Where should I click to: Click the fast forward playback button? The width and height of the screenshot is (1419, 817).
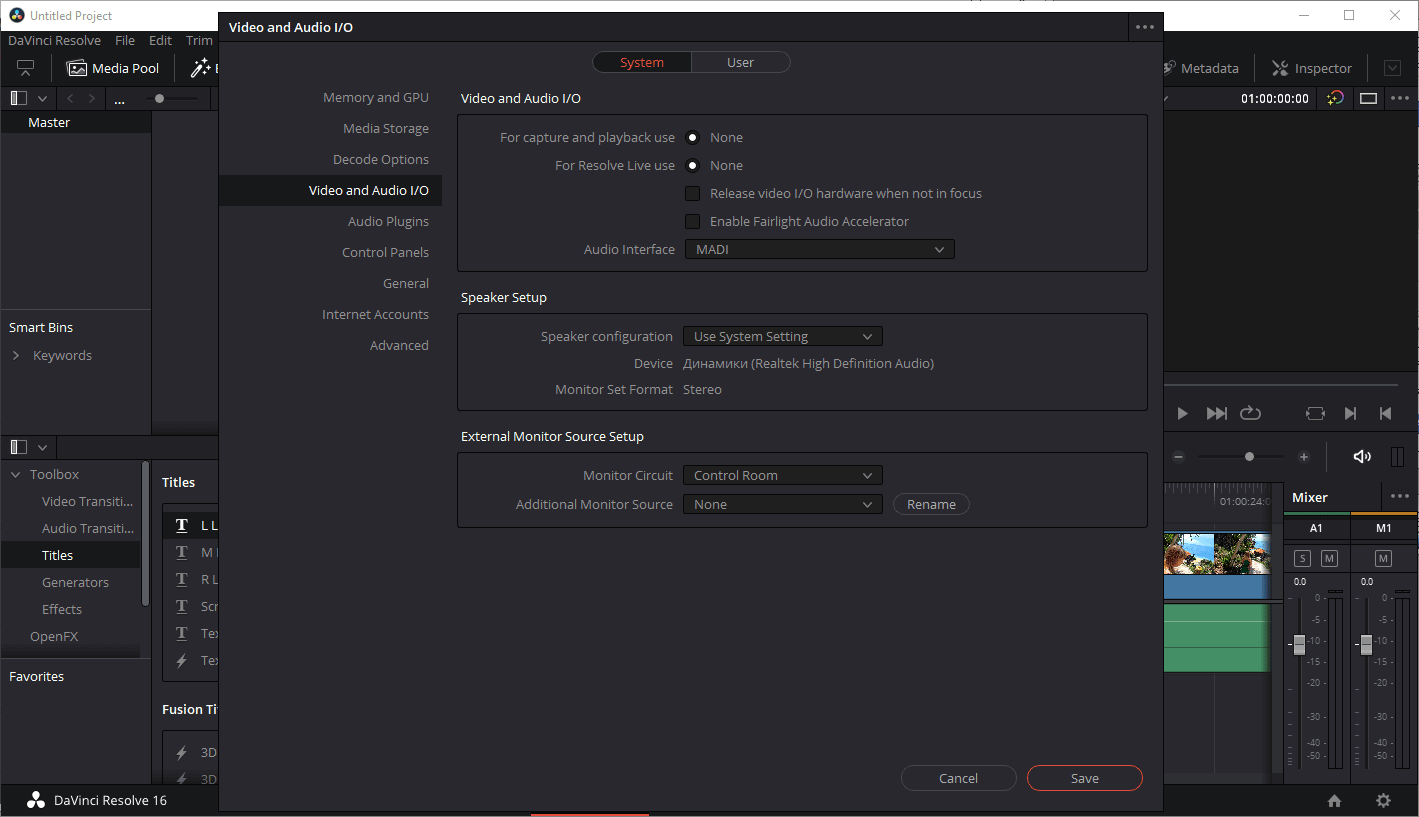pyautogui.click(x=1216, y=413)
